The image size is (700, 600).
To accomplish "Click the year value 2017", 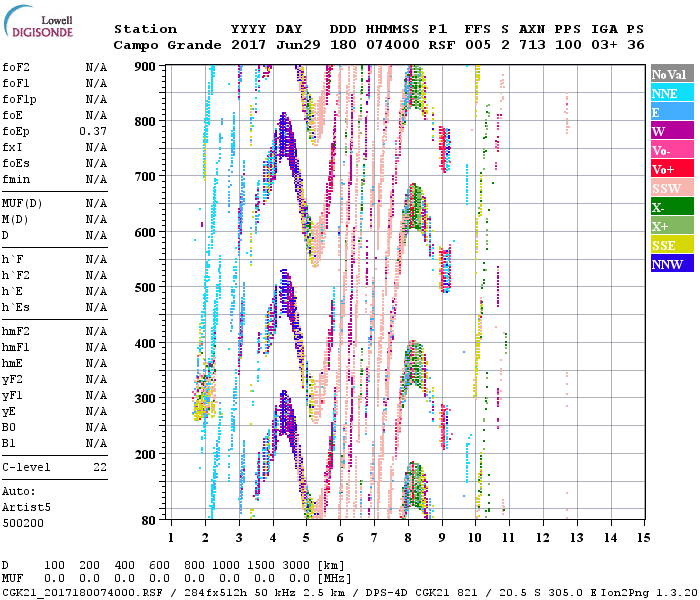I will (x=248, y=45).
